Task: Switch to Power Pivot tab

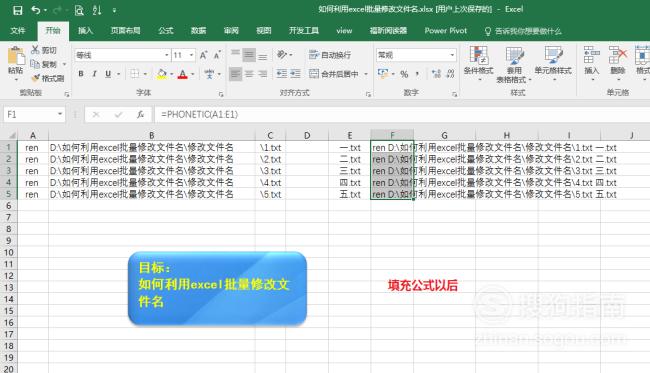Action: coord(446,31)
